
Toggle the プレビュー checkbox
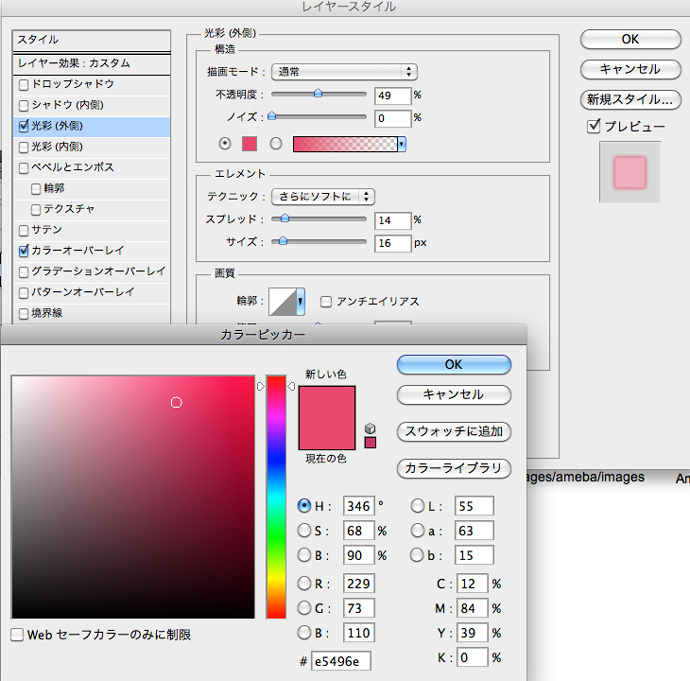tap(594, 126)
